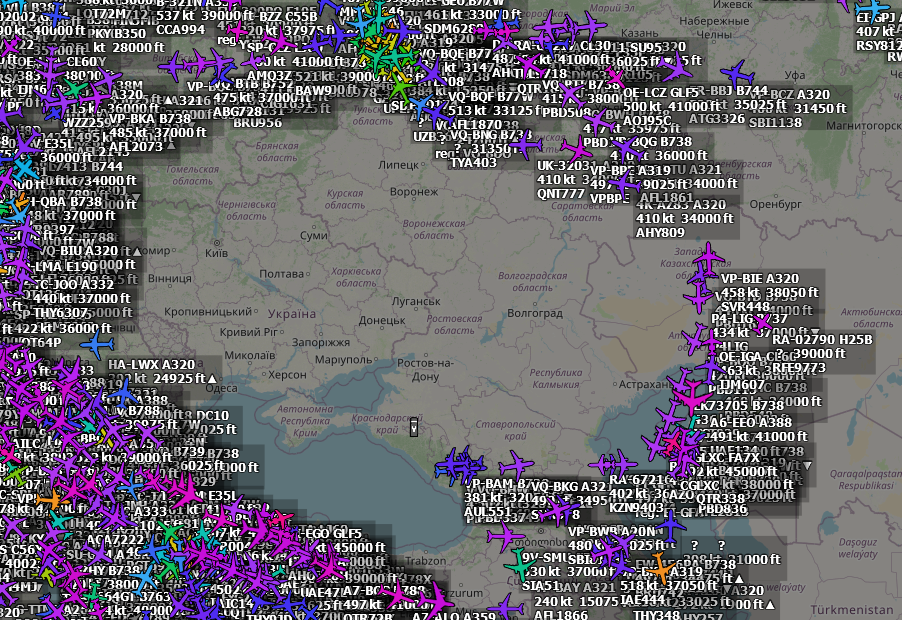Select the purple aircraft right of PBD508 label
The width and height of the screenshot is (902, 620).
click(x=598, y=121)
